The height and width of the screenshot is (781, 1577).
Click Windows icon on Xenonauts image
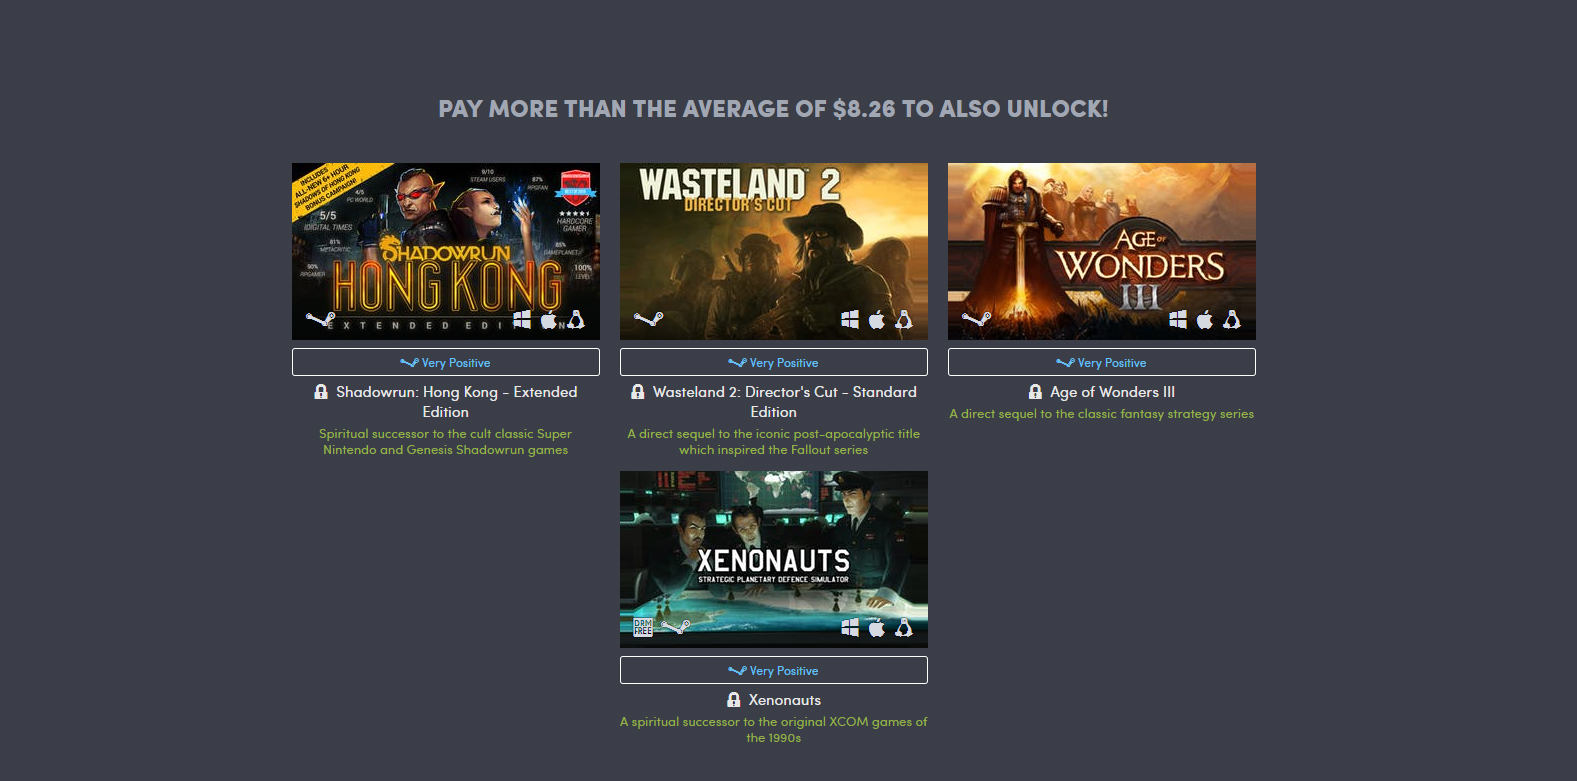tap(850, 628)
